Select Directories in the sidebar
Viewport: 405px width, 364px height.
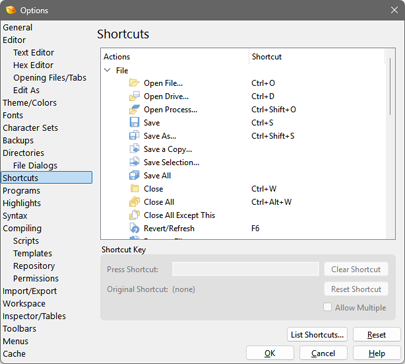pos(23,153)
